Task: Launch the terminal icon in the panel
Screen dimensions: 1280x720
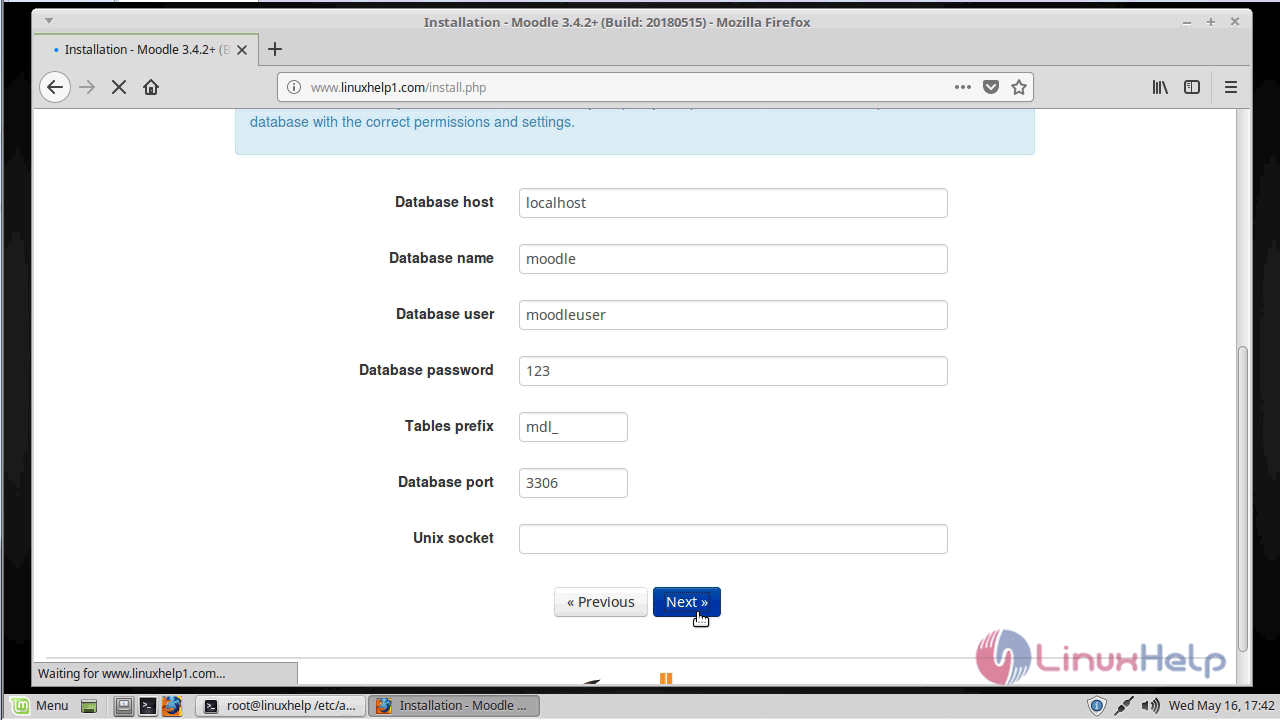Action: (x=148, y=706)
